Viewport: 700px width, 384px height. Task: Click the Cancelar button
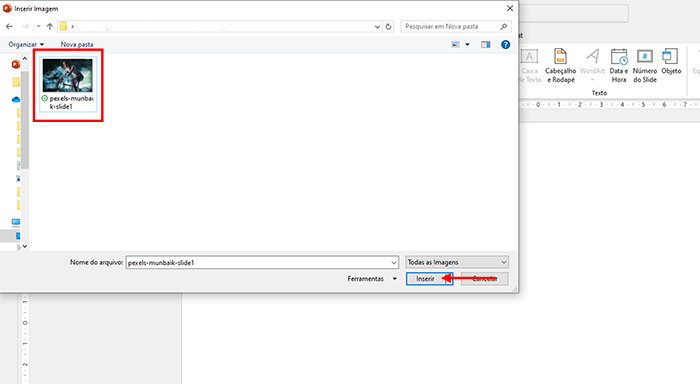(485, 279)
